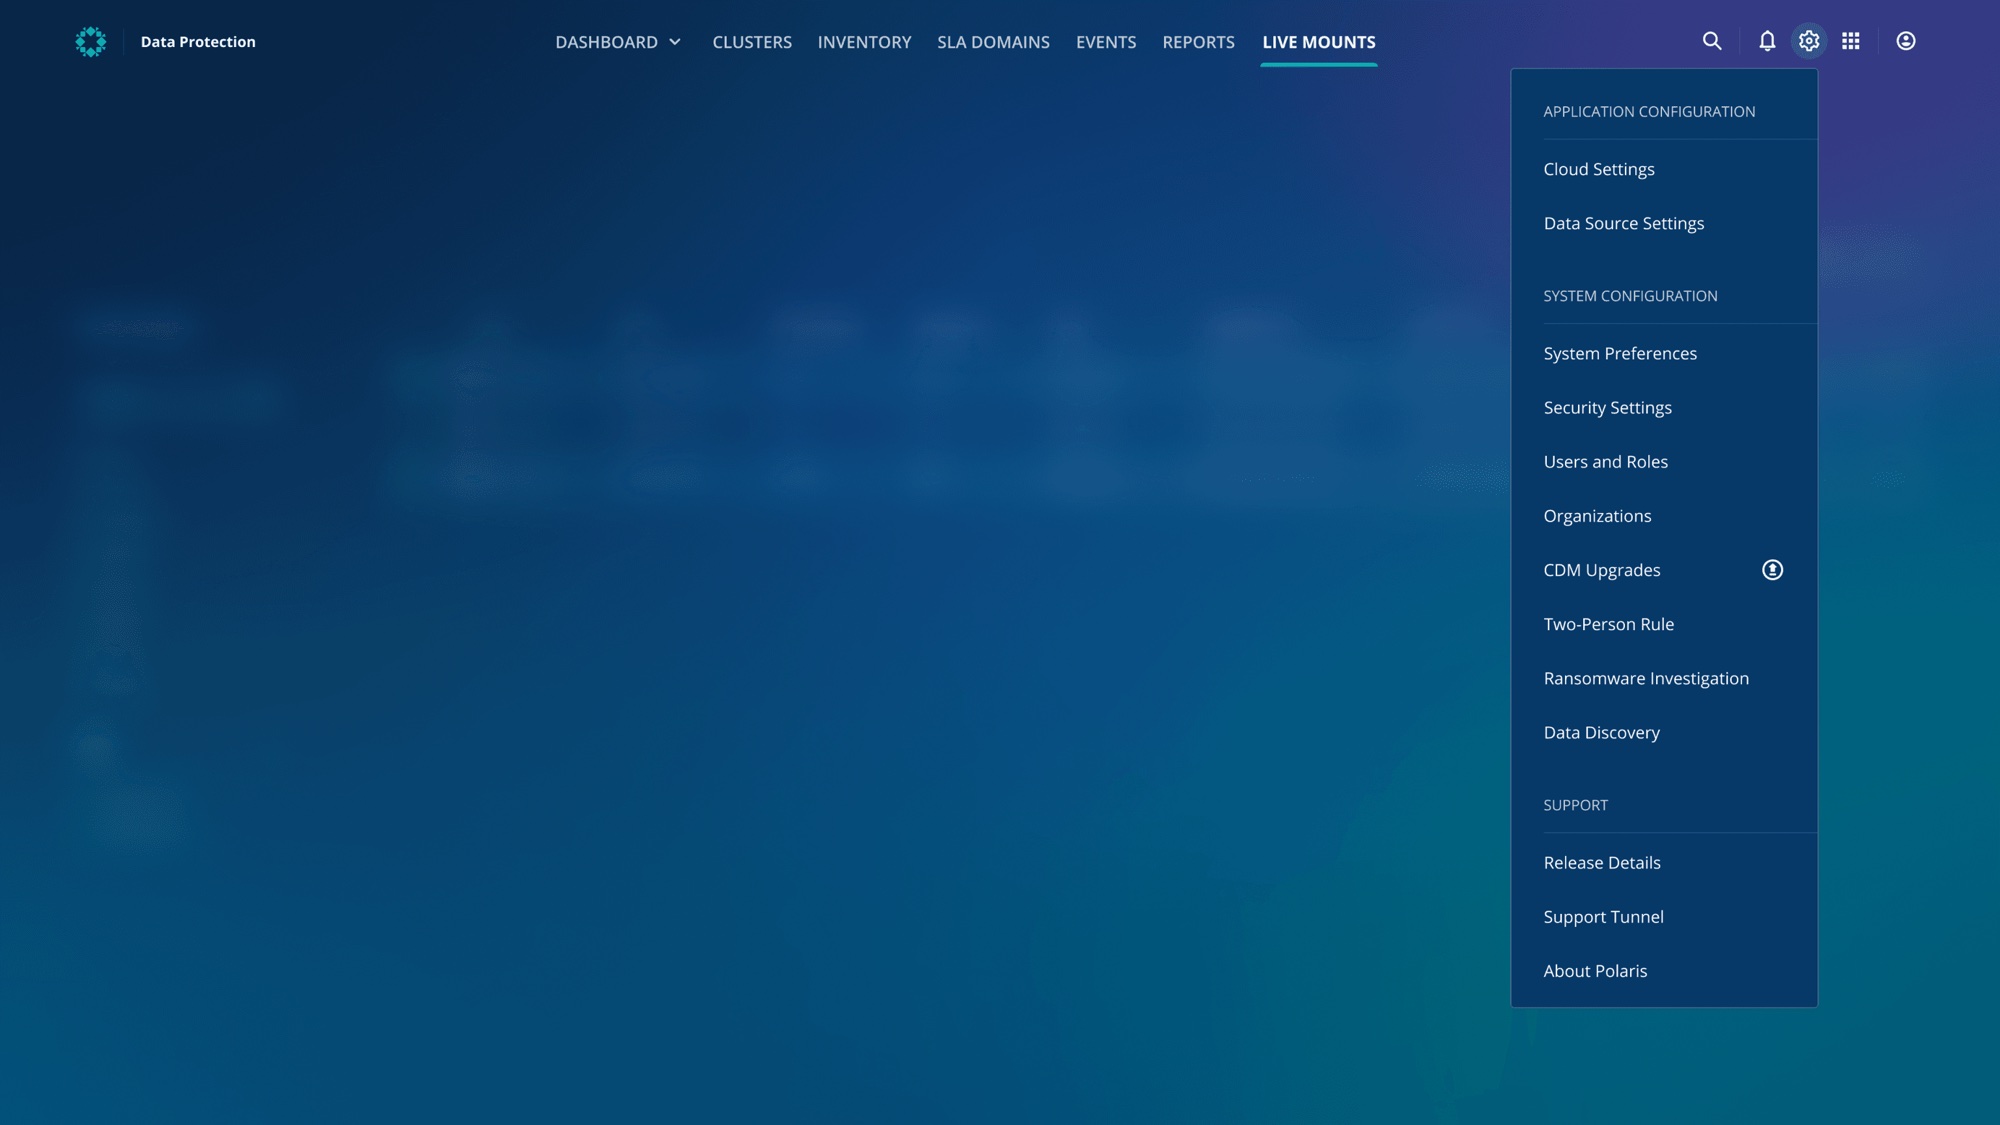Switch to the Inventory tab
This screenshot has height=1125, width=2000.
pyautogui.click(x=864, y=42)
